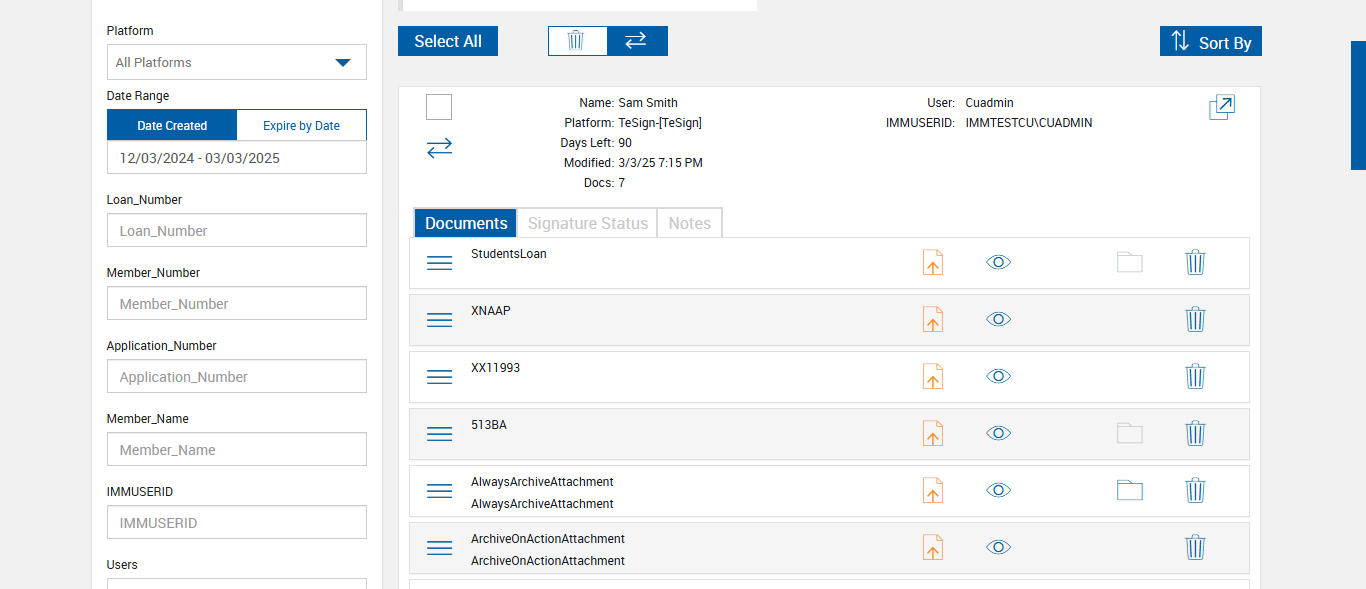Click the Select All button
The height and width of the screenshot is (589, 1366).
coord(448,41)
